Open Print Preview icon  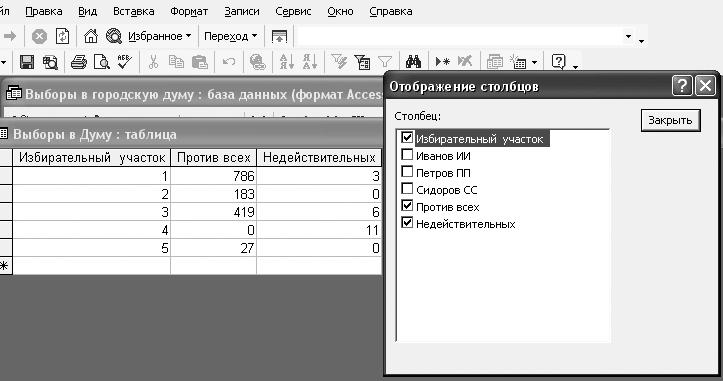[101, 62]
